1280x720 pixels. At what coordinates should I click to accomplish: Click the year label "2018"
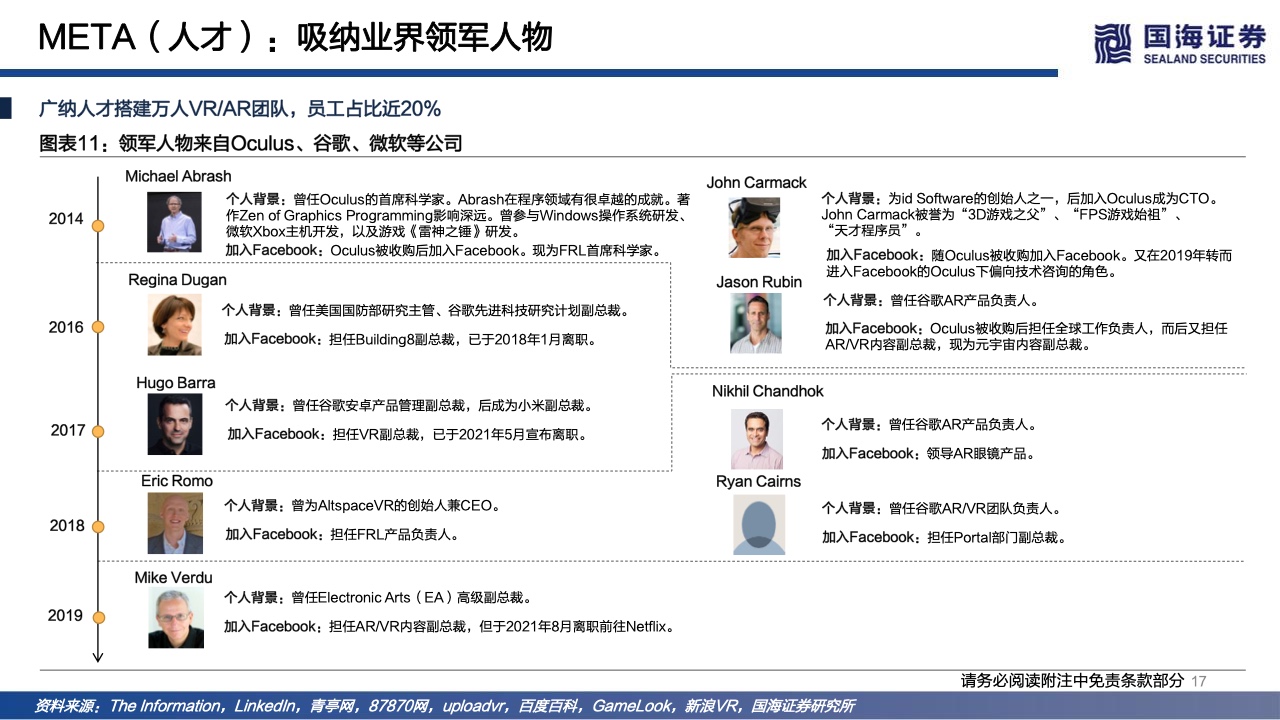click(x=67, y=525)
